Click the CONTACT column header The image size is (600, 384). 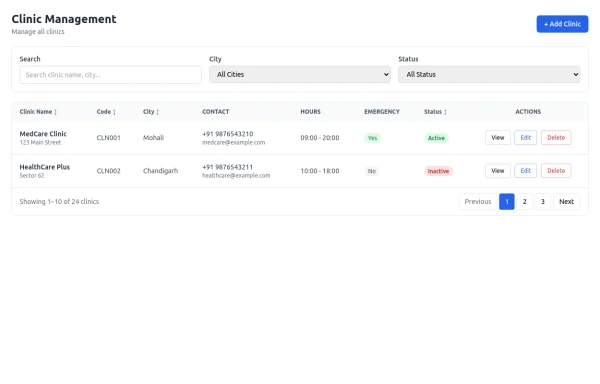click(215, 112)
